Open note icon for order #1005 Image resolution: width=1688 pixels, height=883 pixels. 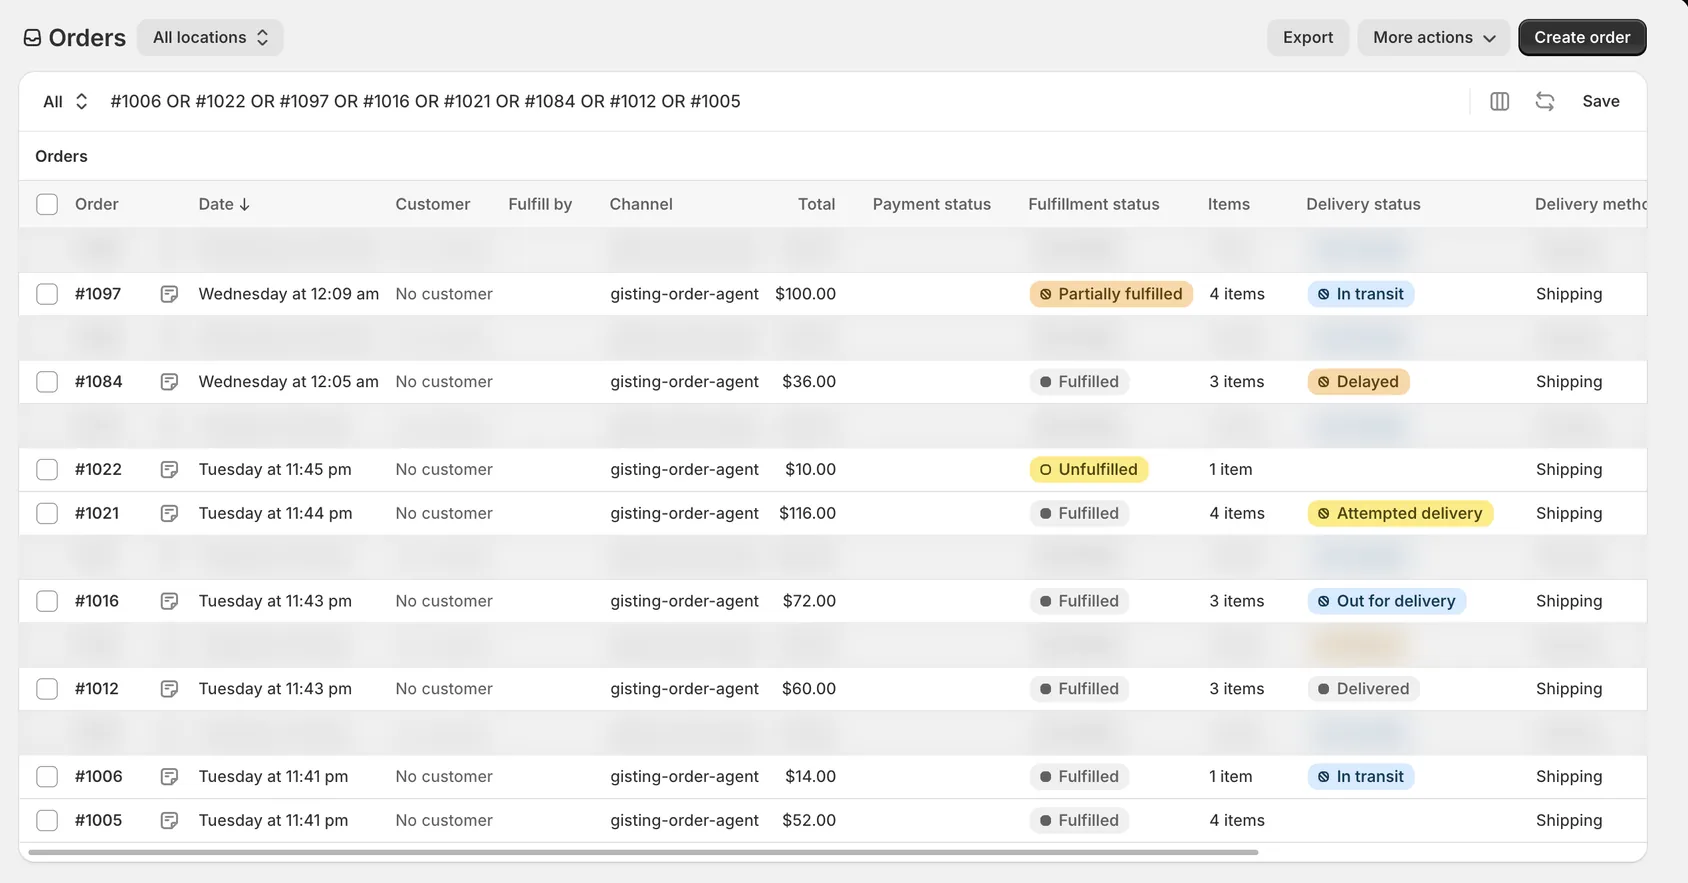169,820
